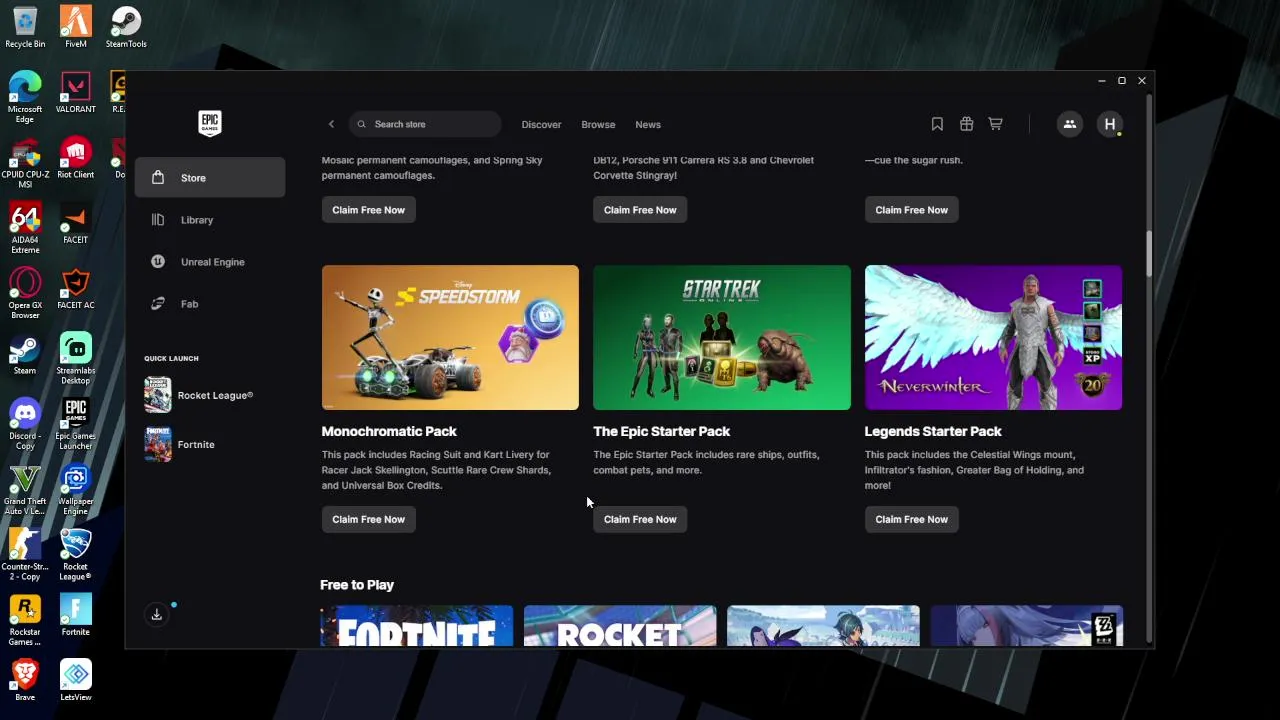Screen dimensions: 1280x720
Task: Open the downloads icon in the sidebar
Action: coord(157,614)
